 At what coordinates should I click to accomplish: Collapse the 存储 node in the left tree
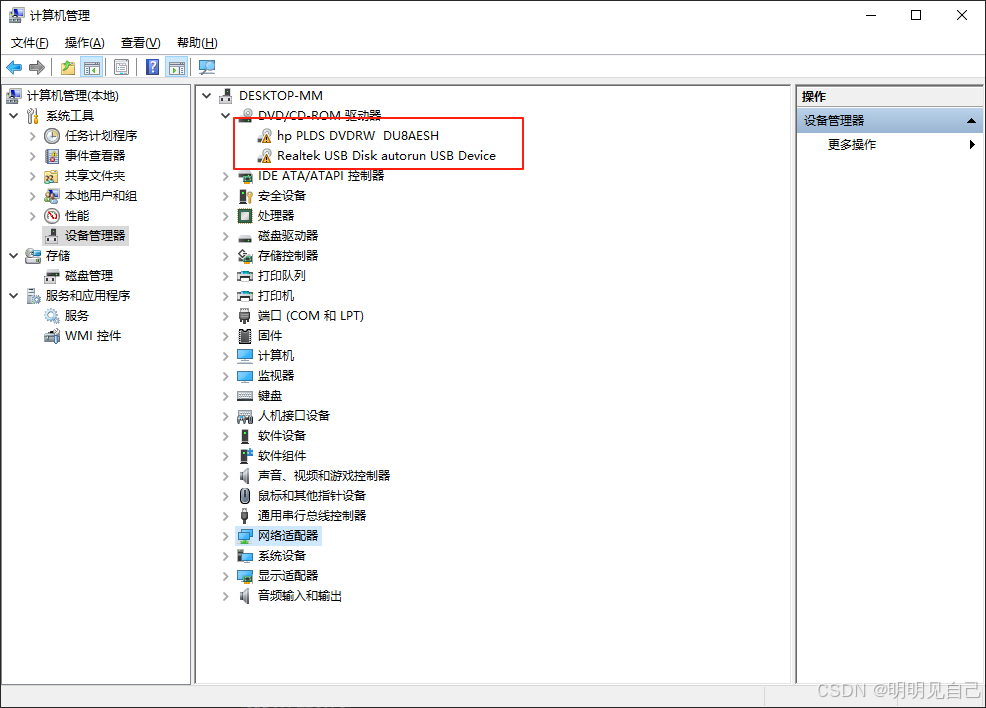coord(14,256)
